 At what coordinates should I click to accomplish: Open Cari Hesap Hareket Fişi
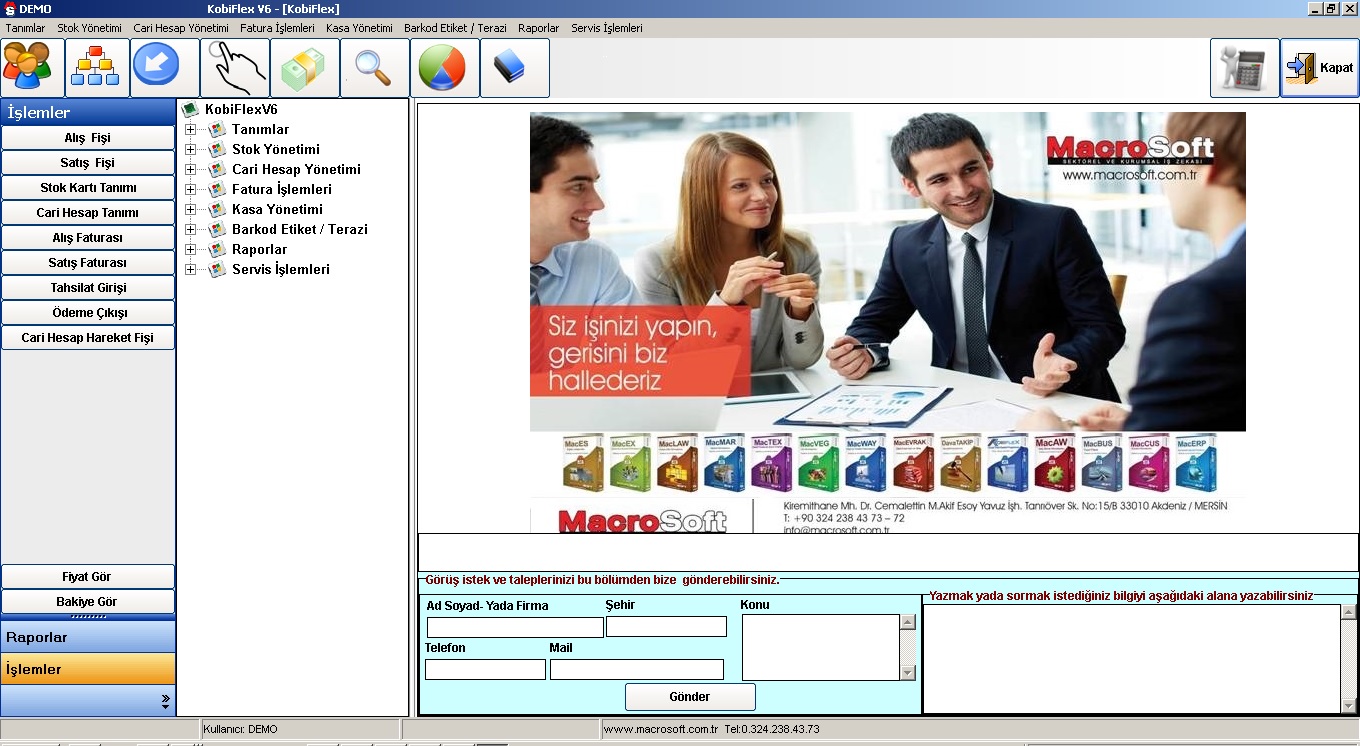tap(88, 338)
